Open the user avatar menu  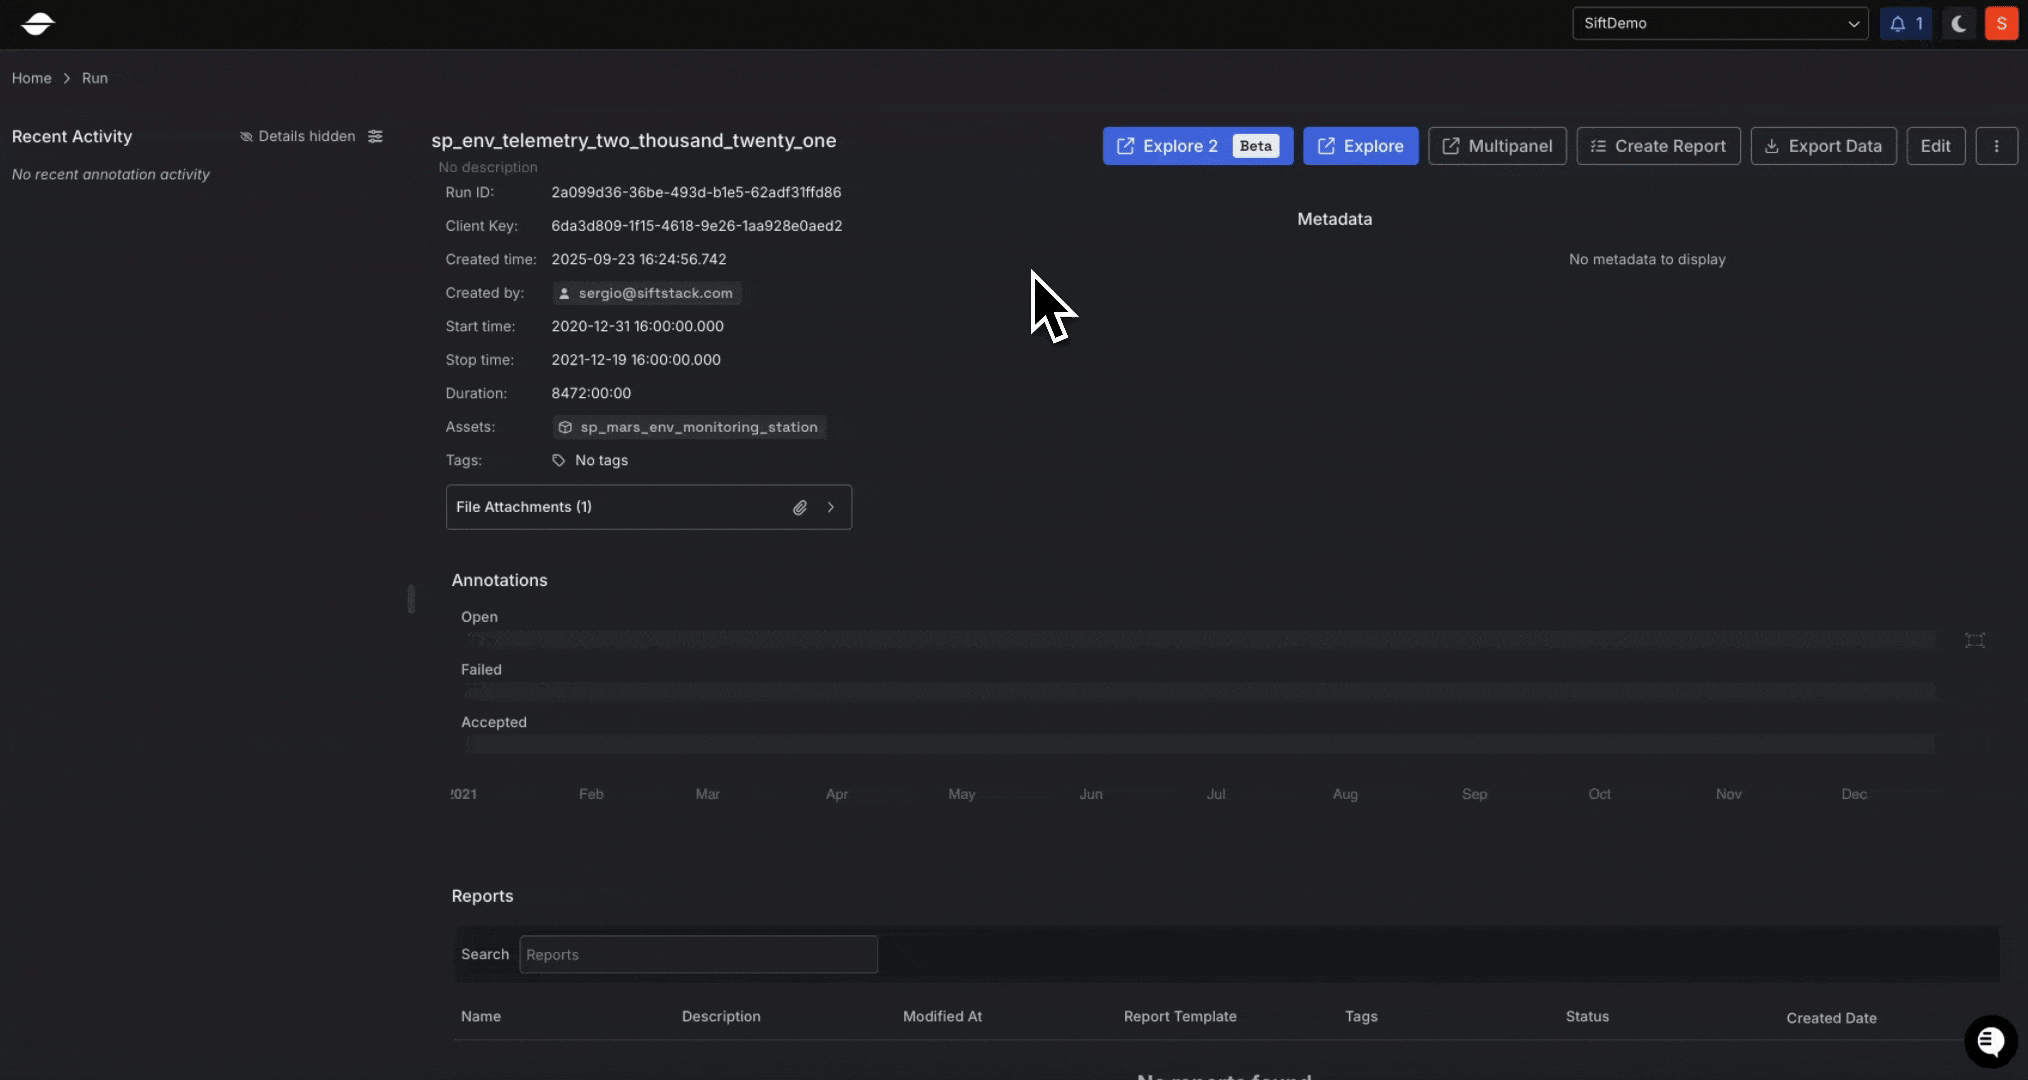pyautogui.click(x=2001, y=23)
